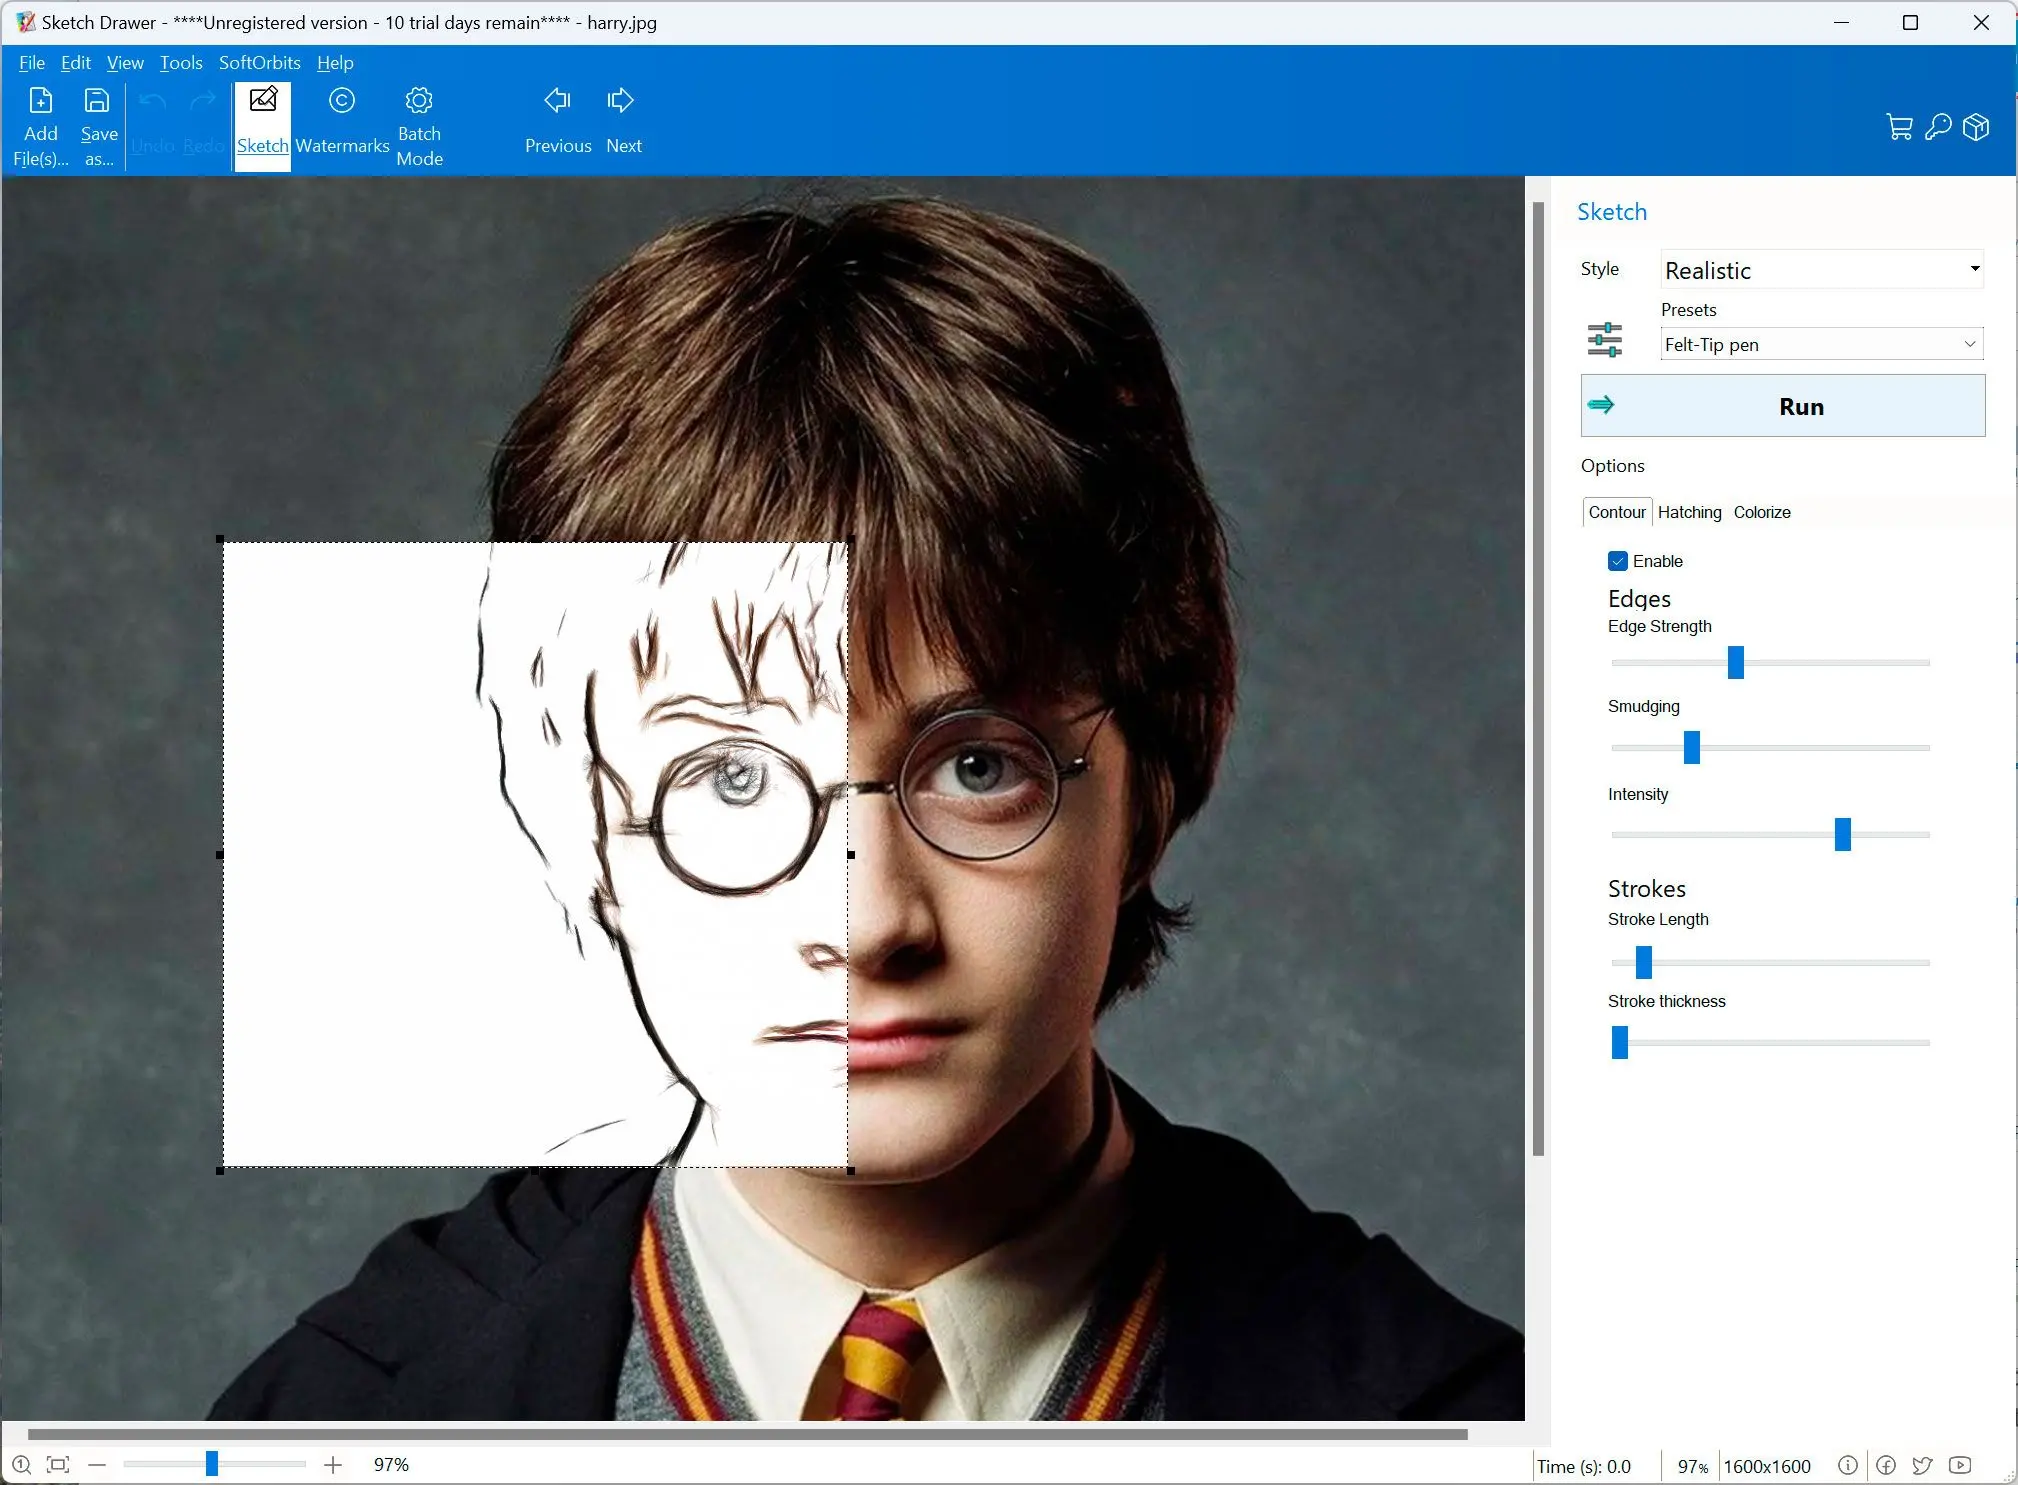2018x1485 pixels.
Task: Drag the Edge Strength slider
Action: point(1736,664)
